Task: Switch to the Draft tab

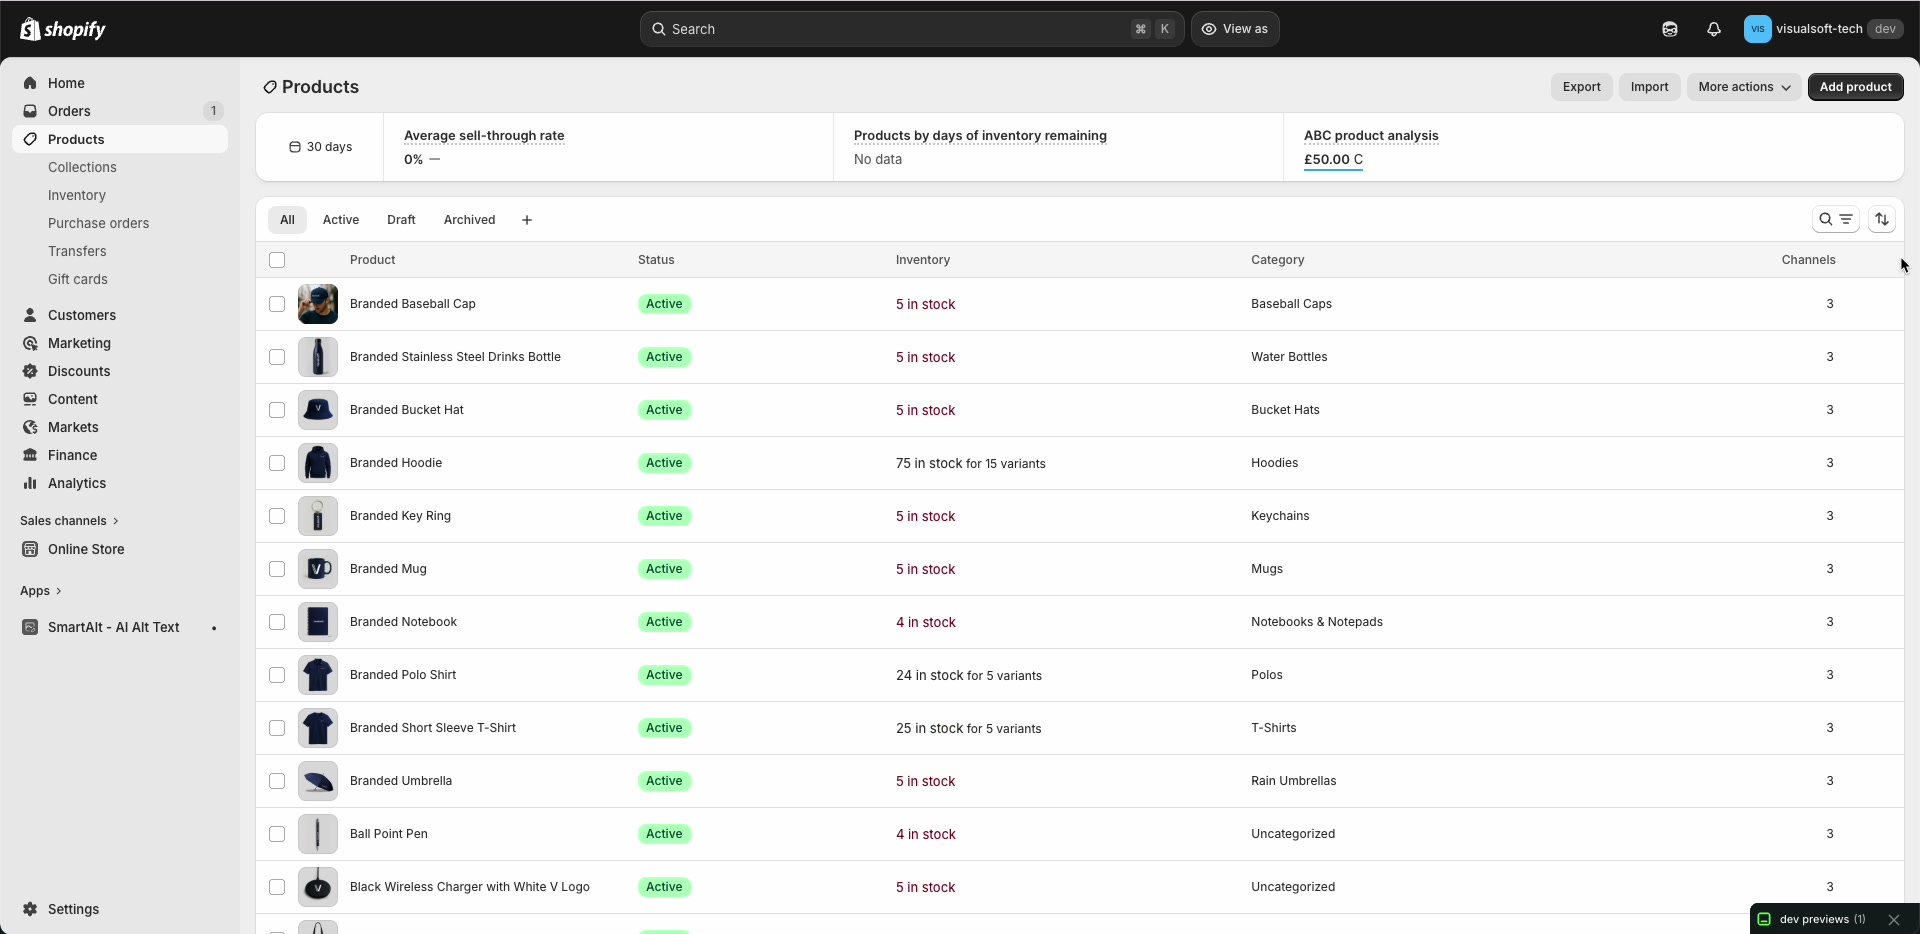Action: pos(401,220)
